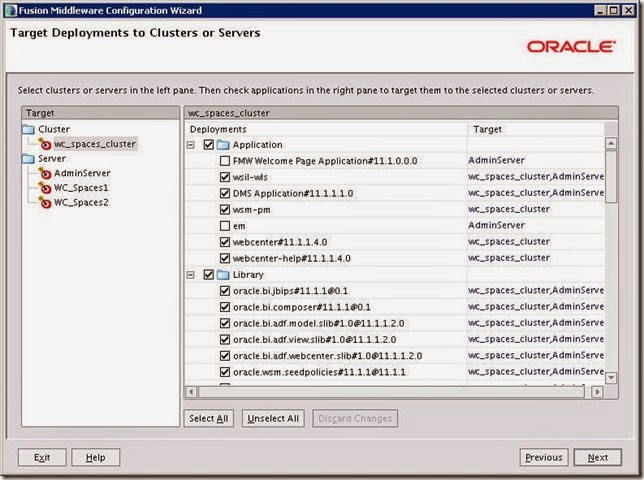Click 'oracle.bi.composer#11.1.1@0.1' library name
644x480 pixels.
pos(302,307)
